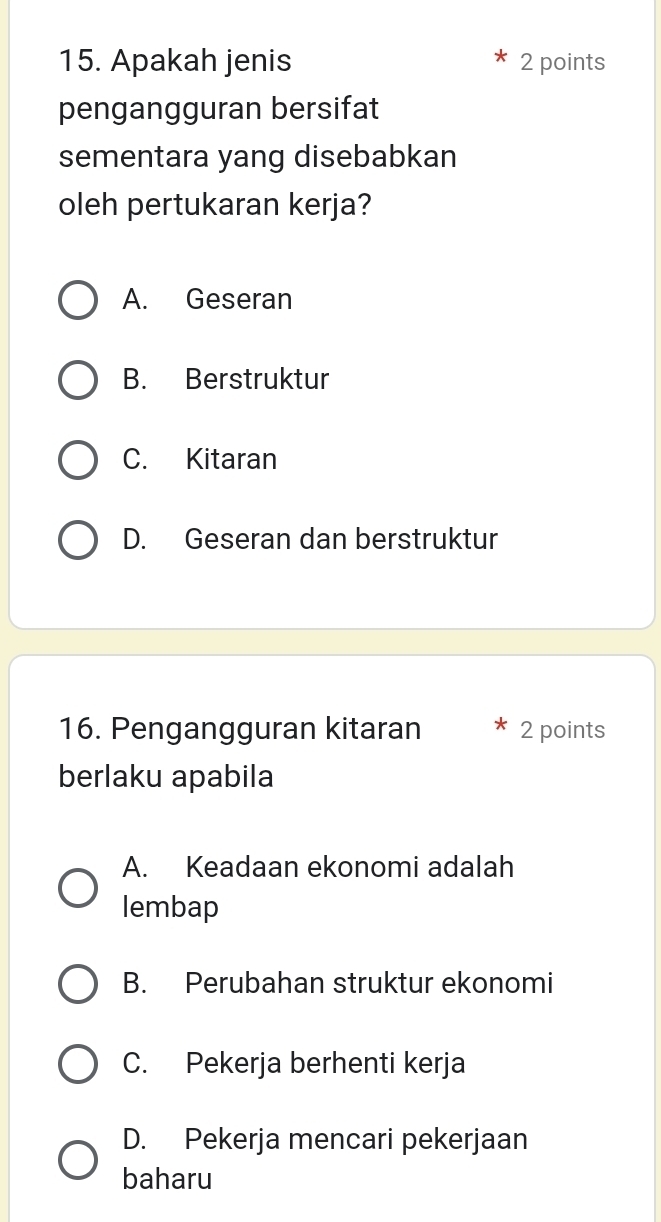Select answer D Pekerja mencari pekerjaan baharu
Screen dimensions: 661x1222
[77, 1159]
